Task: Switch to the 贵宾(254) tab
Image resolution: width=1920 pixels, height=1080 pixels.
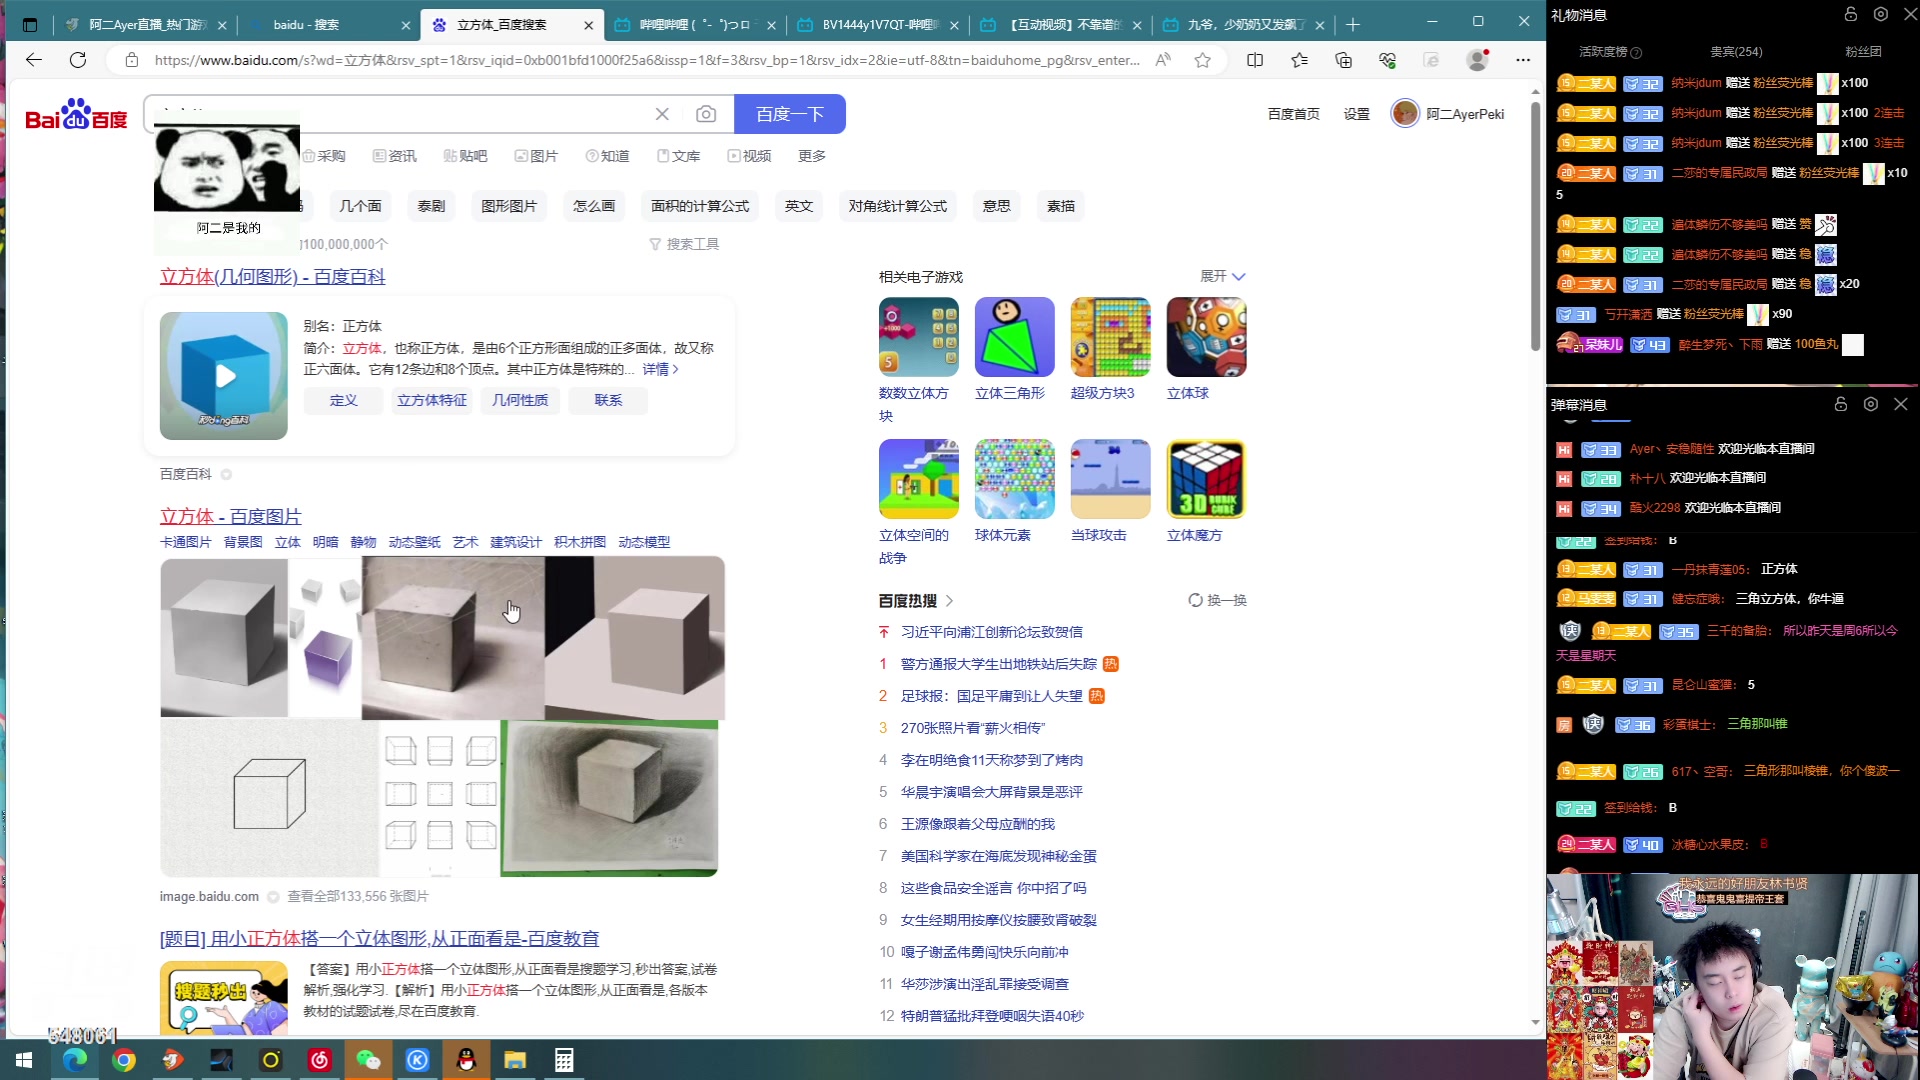Action: [1736, 51]
